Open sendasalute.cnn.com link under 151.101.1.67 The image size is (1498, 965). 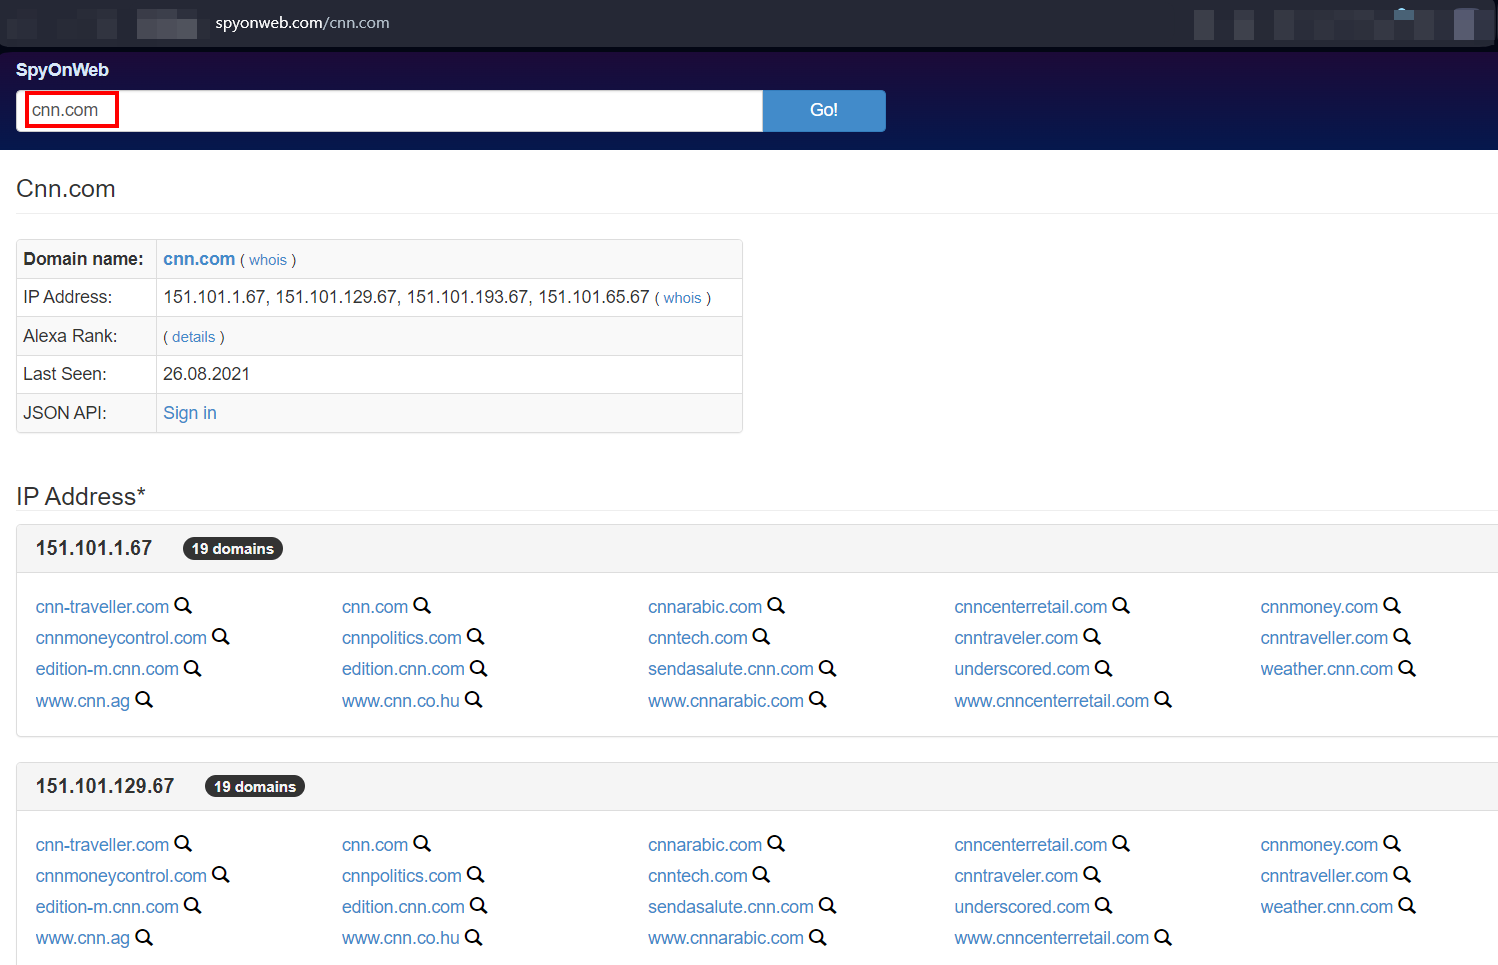(731, 669)
